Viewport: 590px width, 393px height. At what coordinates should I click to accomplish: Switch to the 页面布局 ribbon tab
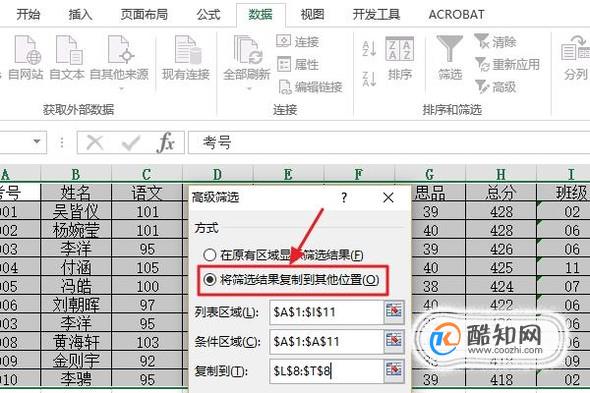[144, 14]
